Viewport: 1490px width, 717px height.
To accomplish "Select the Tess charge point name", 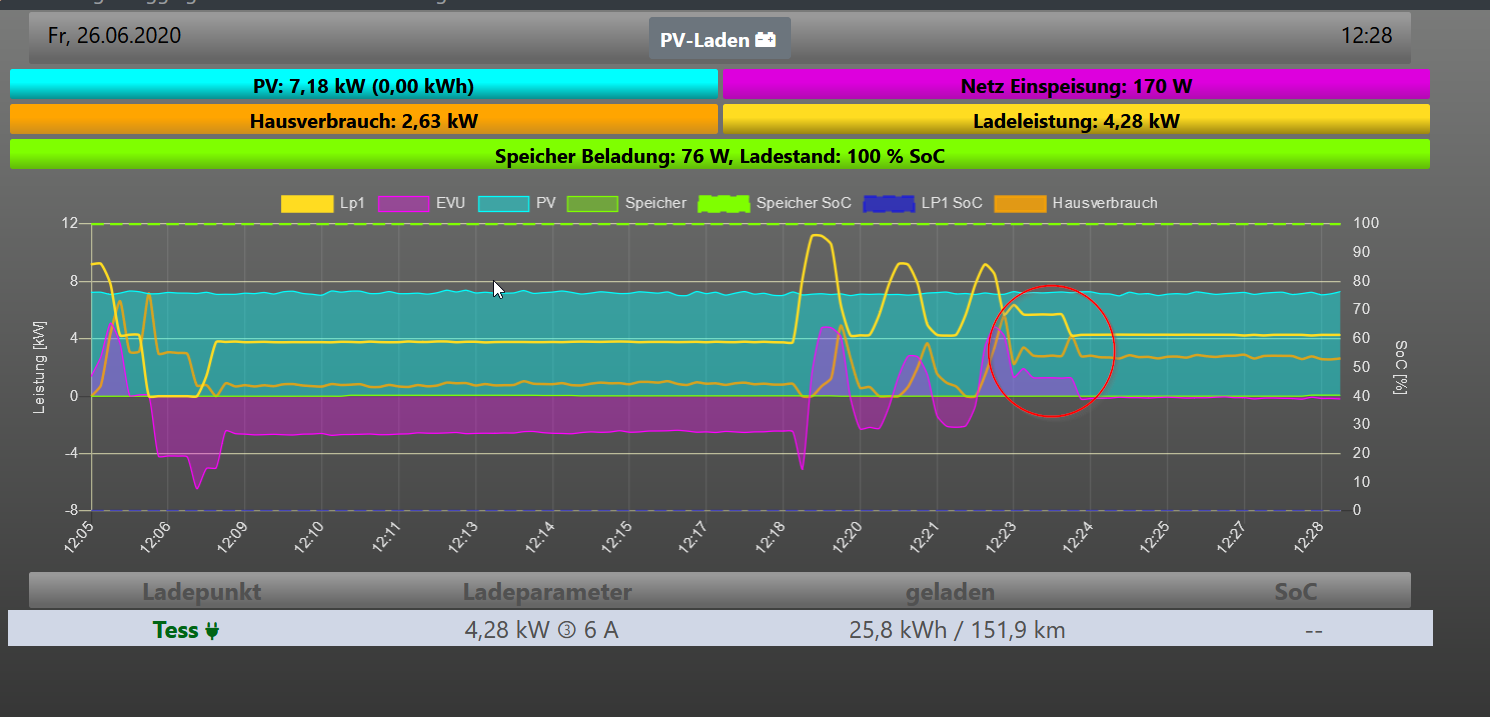I will point(175,631).
